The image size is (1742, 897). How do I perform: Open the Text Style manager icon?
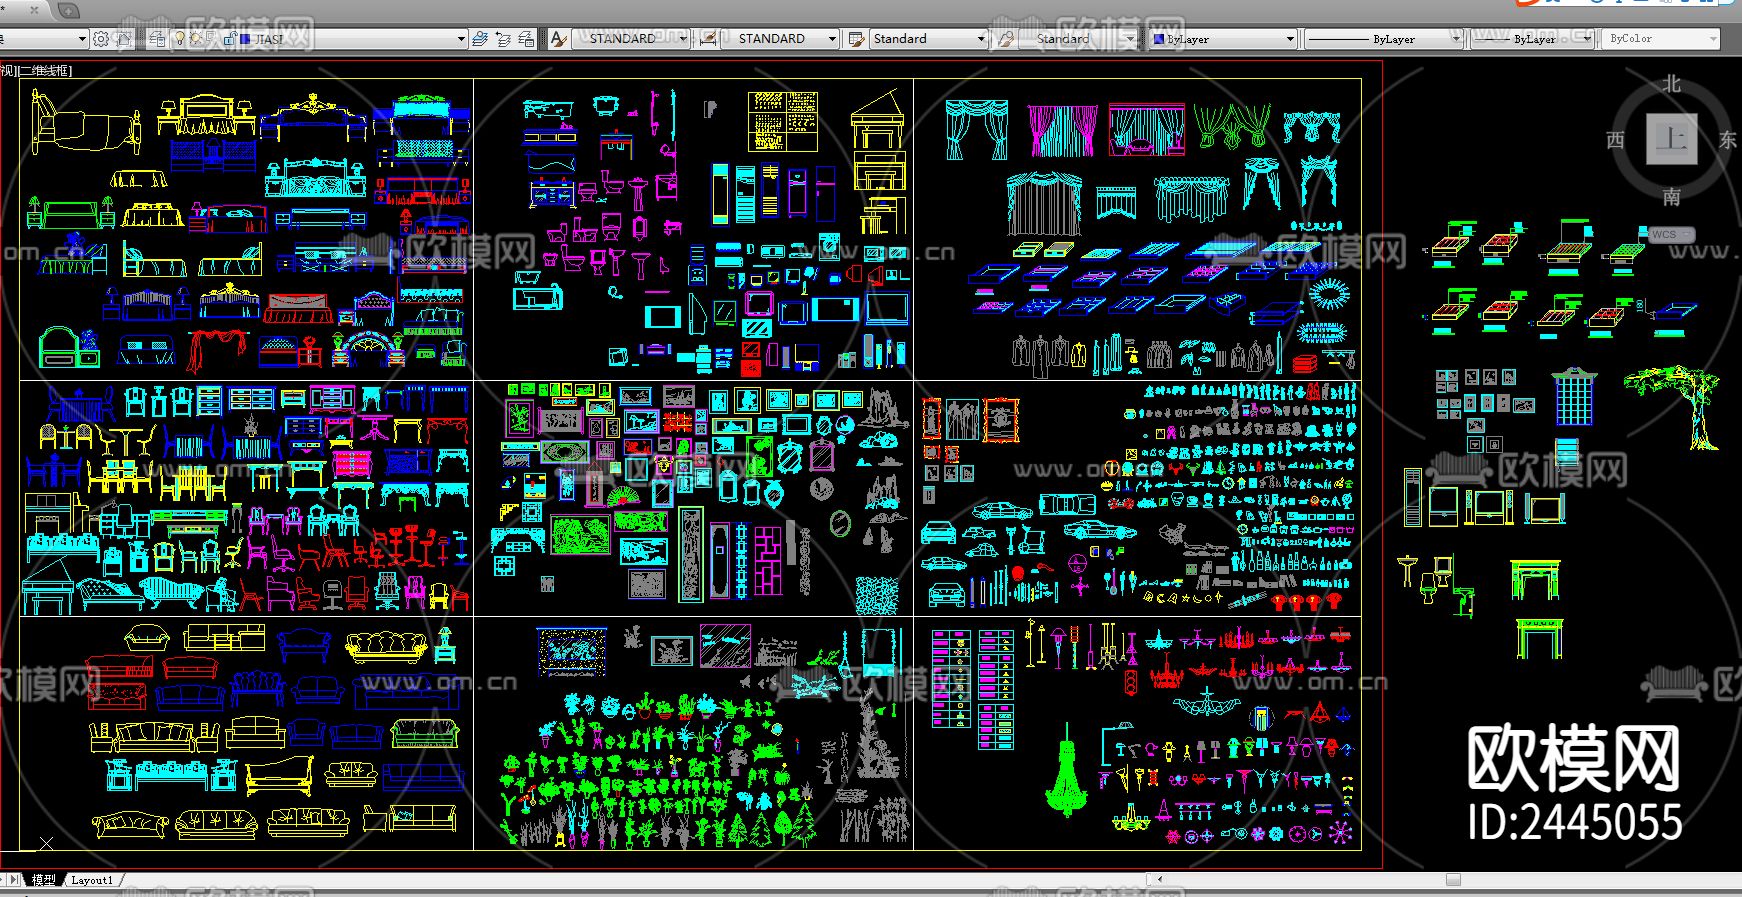559,39
